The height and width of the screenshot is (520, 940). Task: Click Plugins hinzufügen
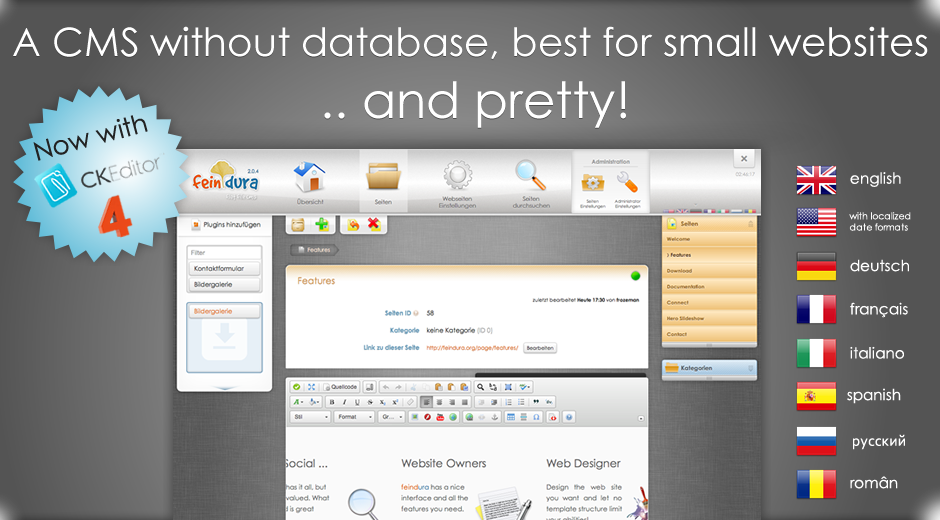[x=226, y=225]
